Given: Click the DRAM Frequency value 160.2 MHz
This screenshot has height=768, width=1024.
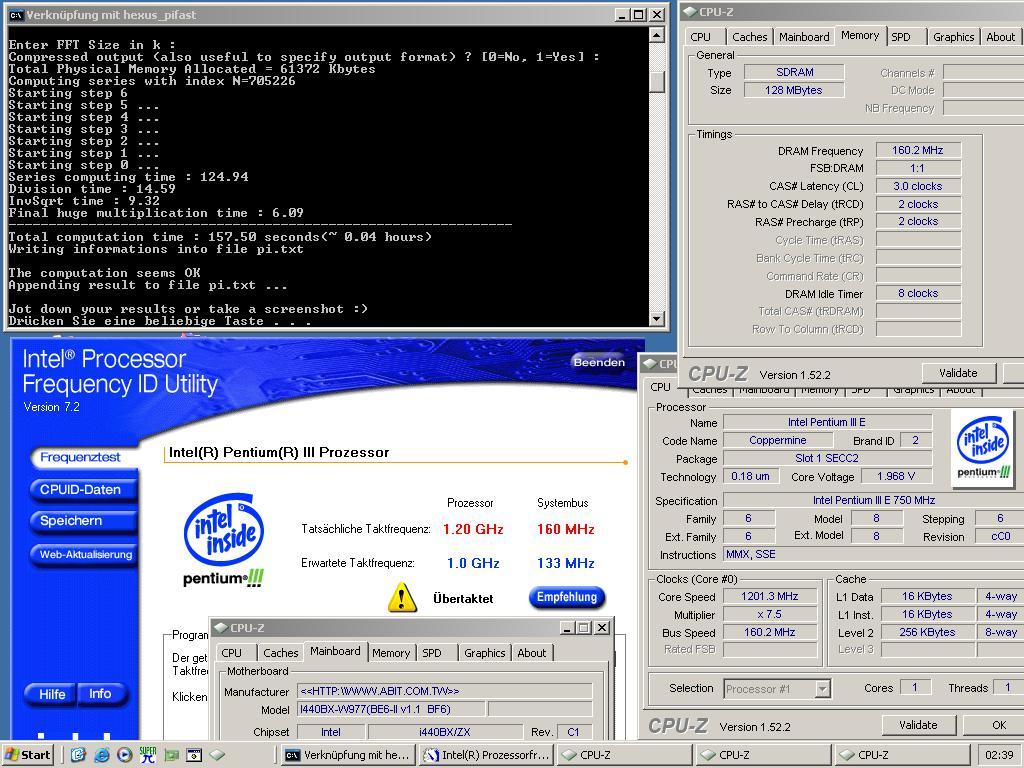Looking at the screenshot, I should pyautogui.click(x=918, y=150).
